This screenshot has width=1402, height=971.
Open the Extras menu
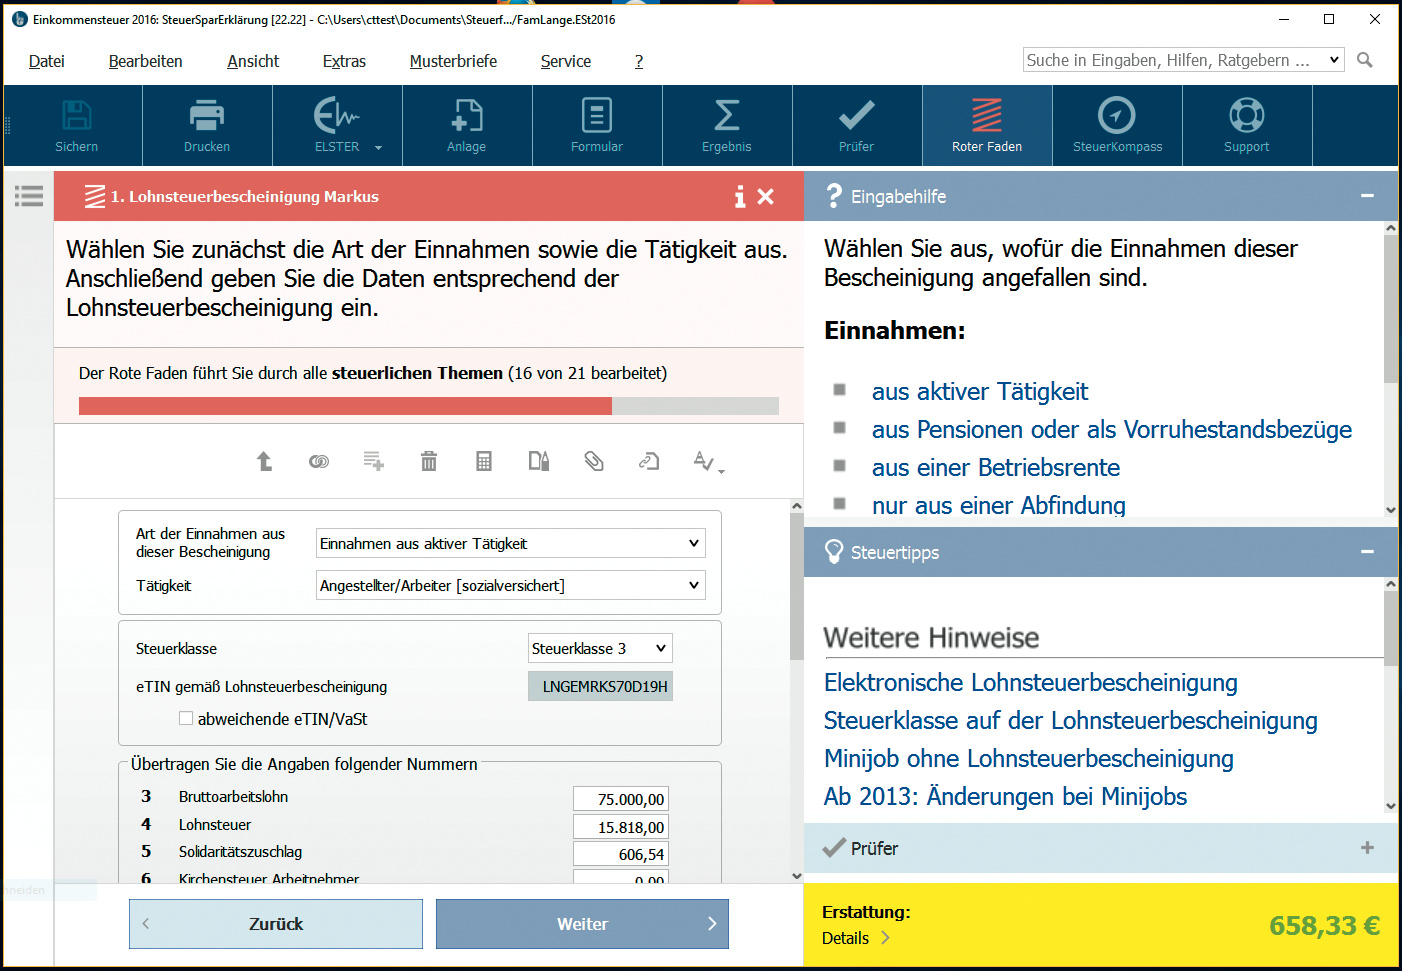click(x=344, y=61)
